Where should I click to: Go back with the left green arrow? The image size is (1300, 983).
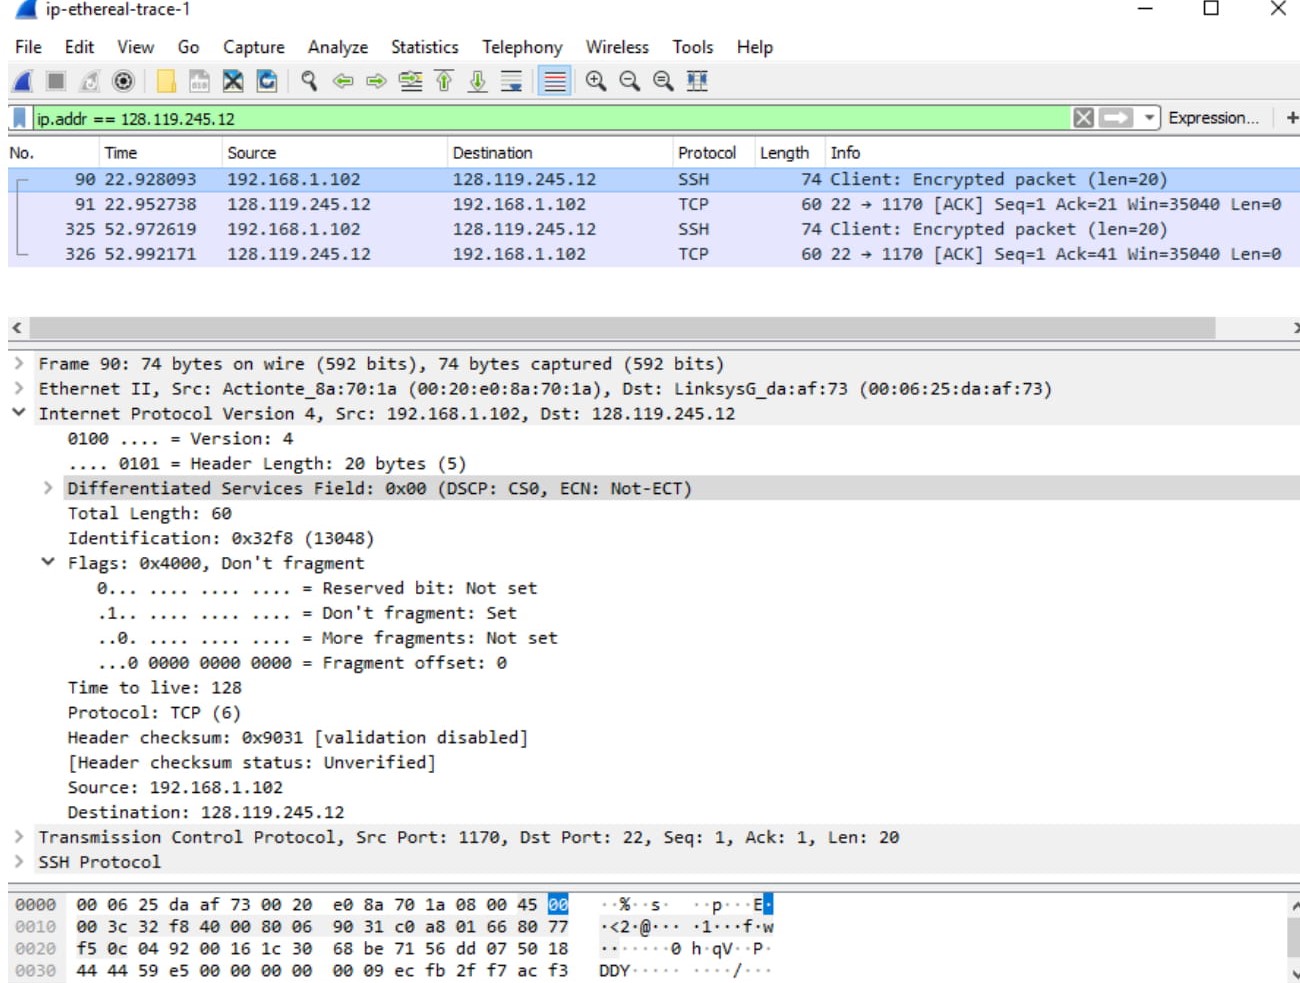343,81
